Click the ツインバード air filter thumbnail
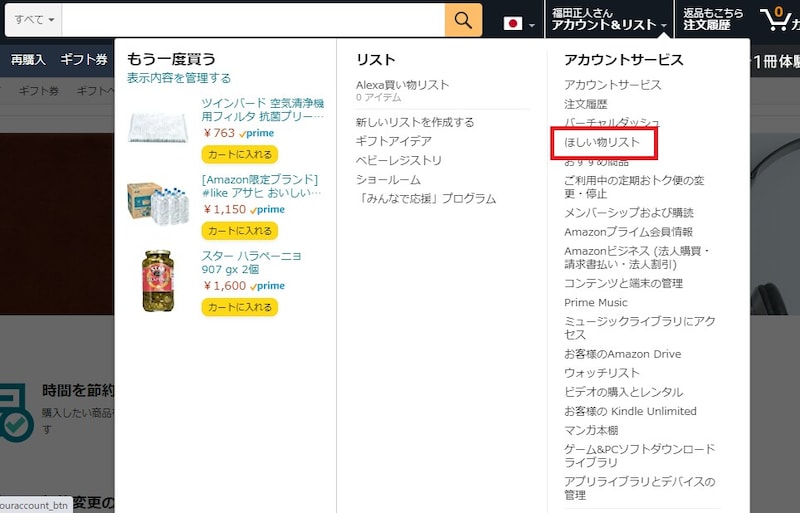This screenshot has width=800, height=513. (x=159, y=126)
